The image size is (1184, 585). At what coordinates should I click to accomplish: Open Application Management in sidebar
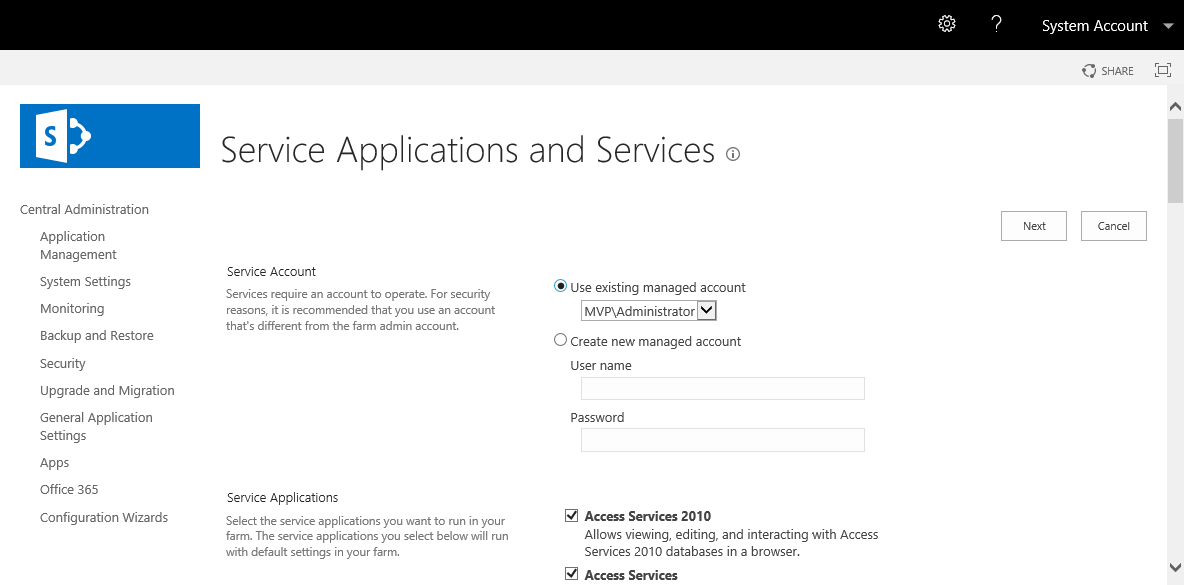click(x=78, y=245)
